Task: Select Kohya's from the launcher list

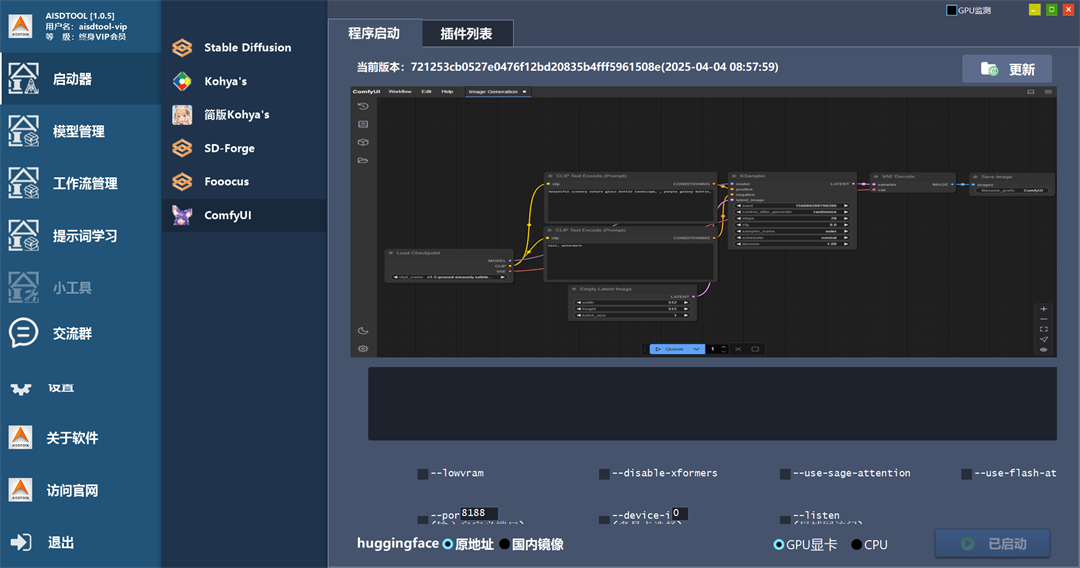Action: [225, 81]
